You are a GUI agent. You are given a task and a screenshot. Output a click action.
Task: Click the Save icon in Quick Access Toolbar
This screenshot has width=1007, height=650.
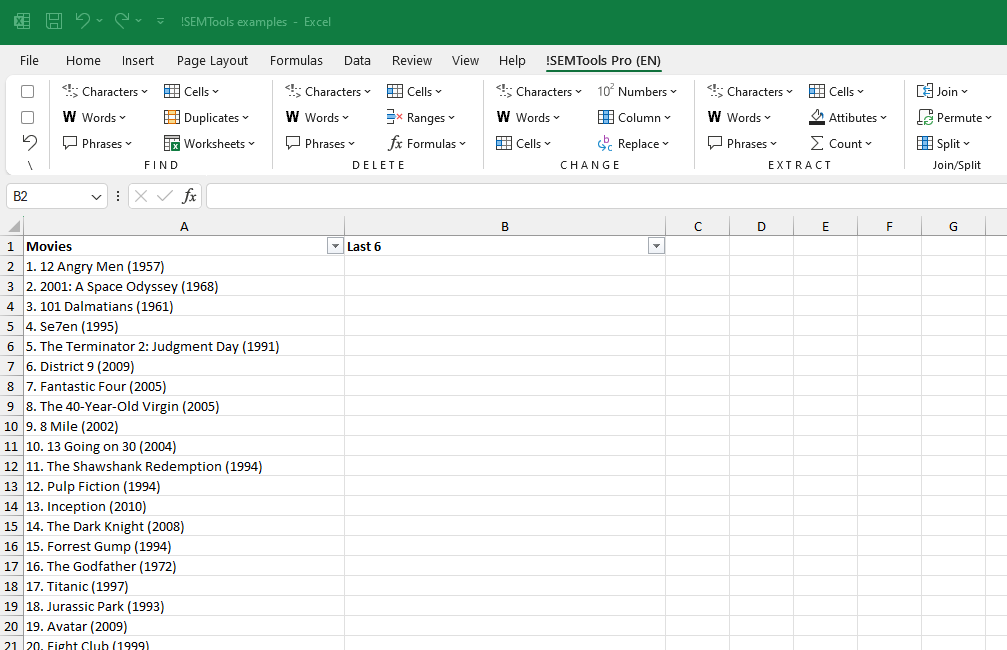(x=53, y=20)
